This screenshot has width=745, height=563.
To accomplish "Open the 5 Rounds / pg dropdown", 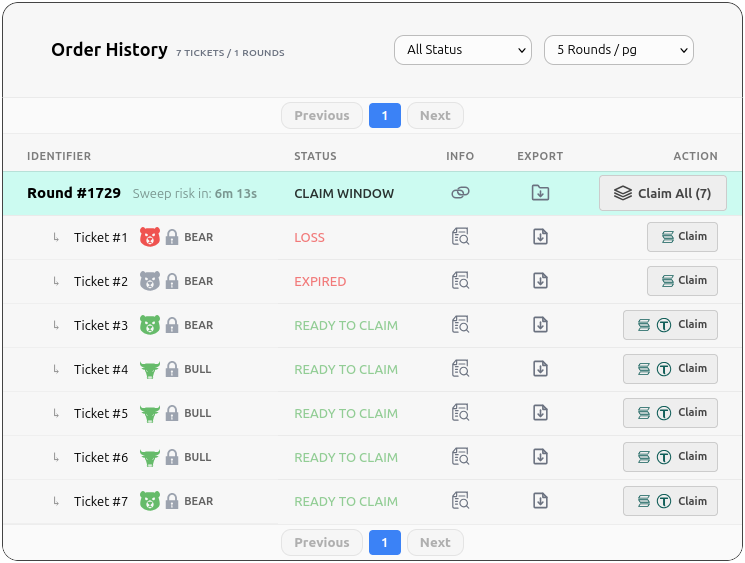I will [619, 50].
